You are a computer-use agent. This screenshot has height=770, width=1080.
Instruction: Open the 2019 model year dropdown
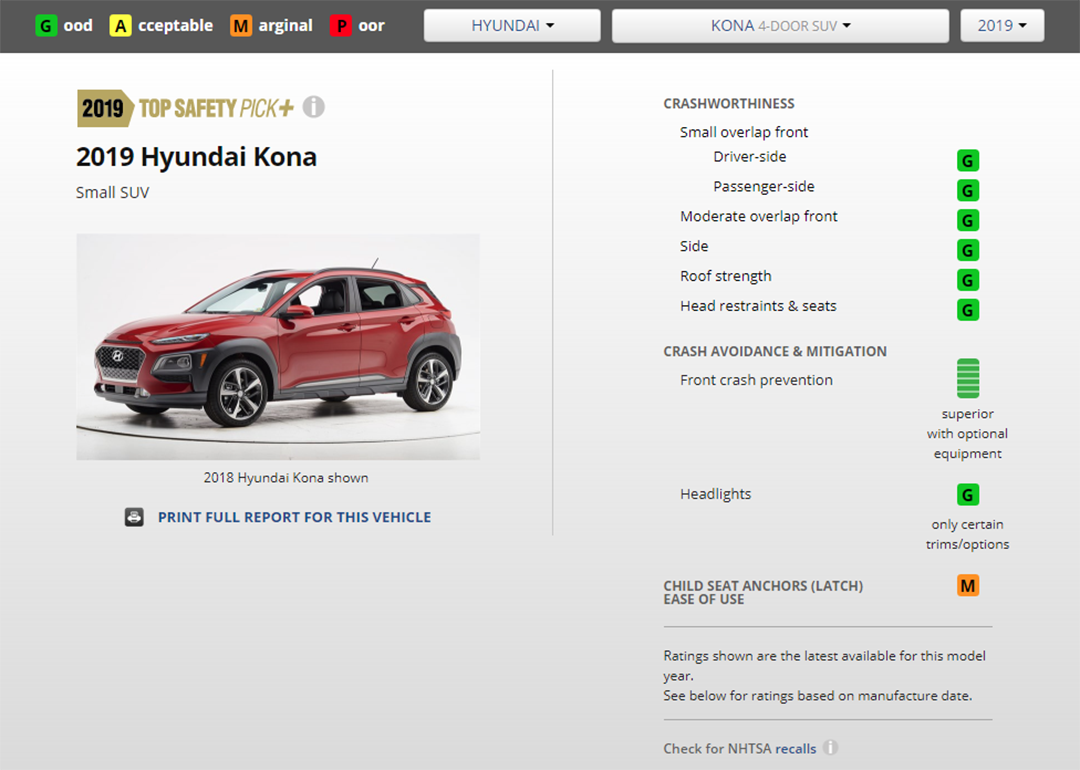1002,26
